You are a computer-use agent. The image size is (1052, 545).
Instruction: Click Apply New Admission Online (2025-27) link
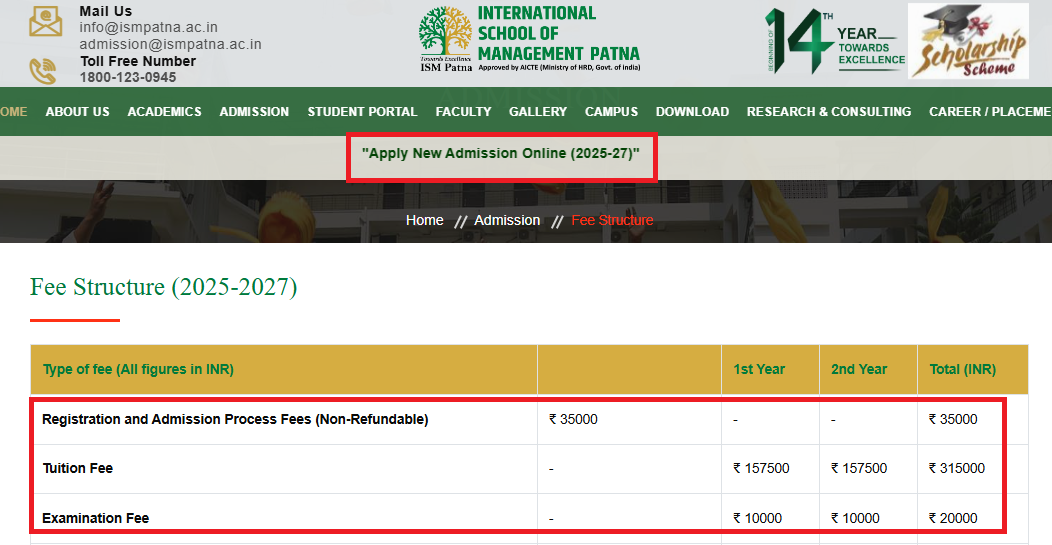pyautogui.click(x=501, y=153)
